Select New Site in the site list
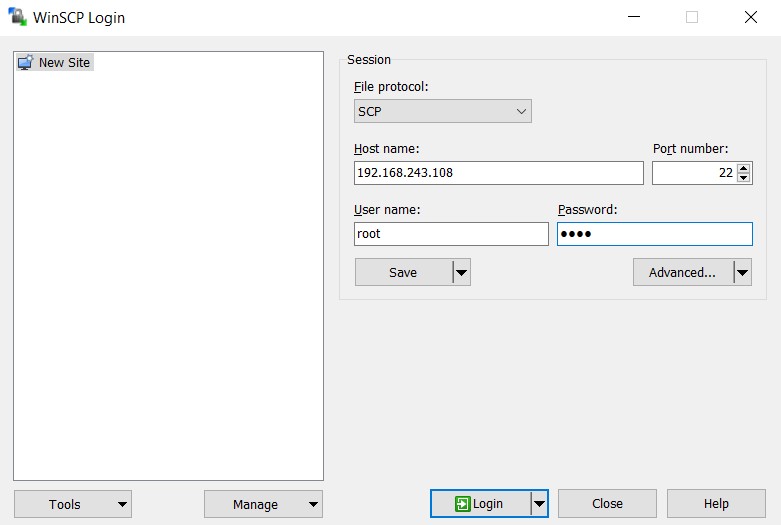Image resolution: width=781 pixels, height=525 pixels. (64, 62)
